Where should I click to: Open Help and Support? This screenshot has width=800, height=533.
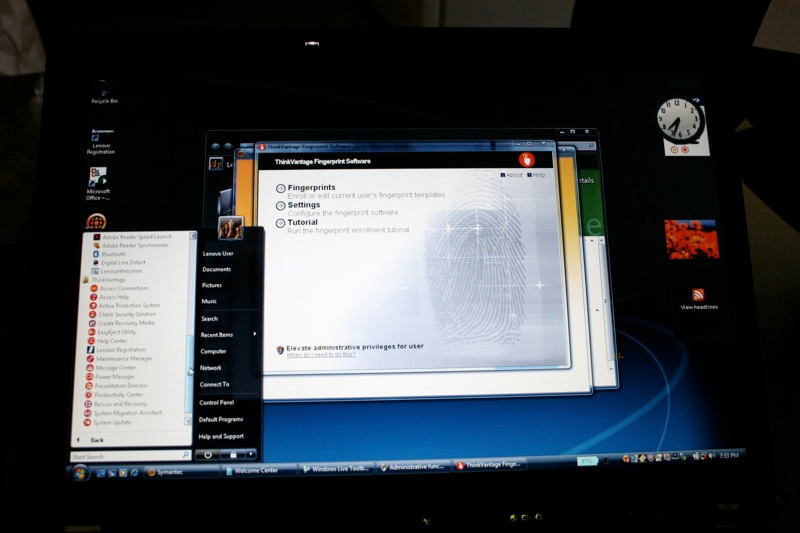(x=221, y=437)
